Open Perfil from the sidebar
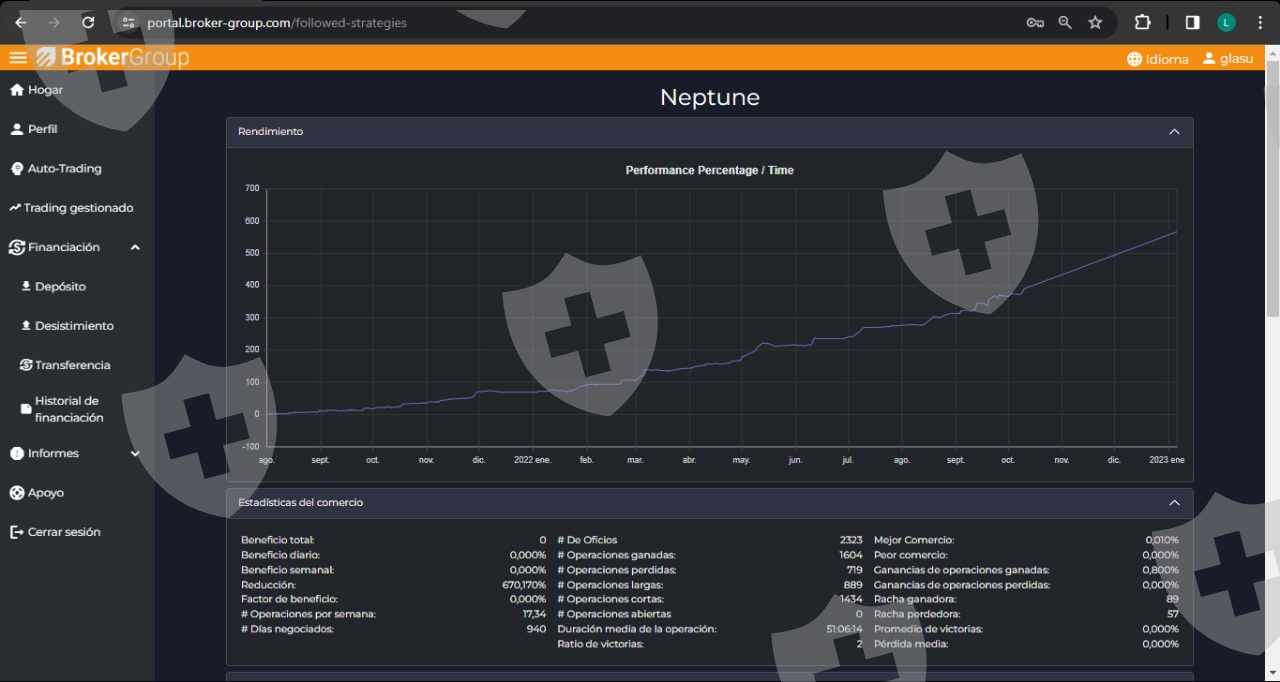The height and width of the screenshot is (682, 1280). (42, 129)
